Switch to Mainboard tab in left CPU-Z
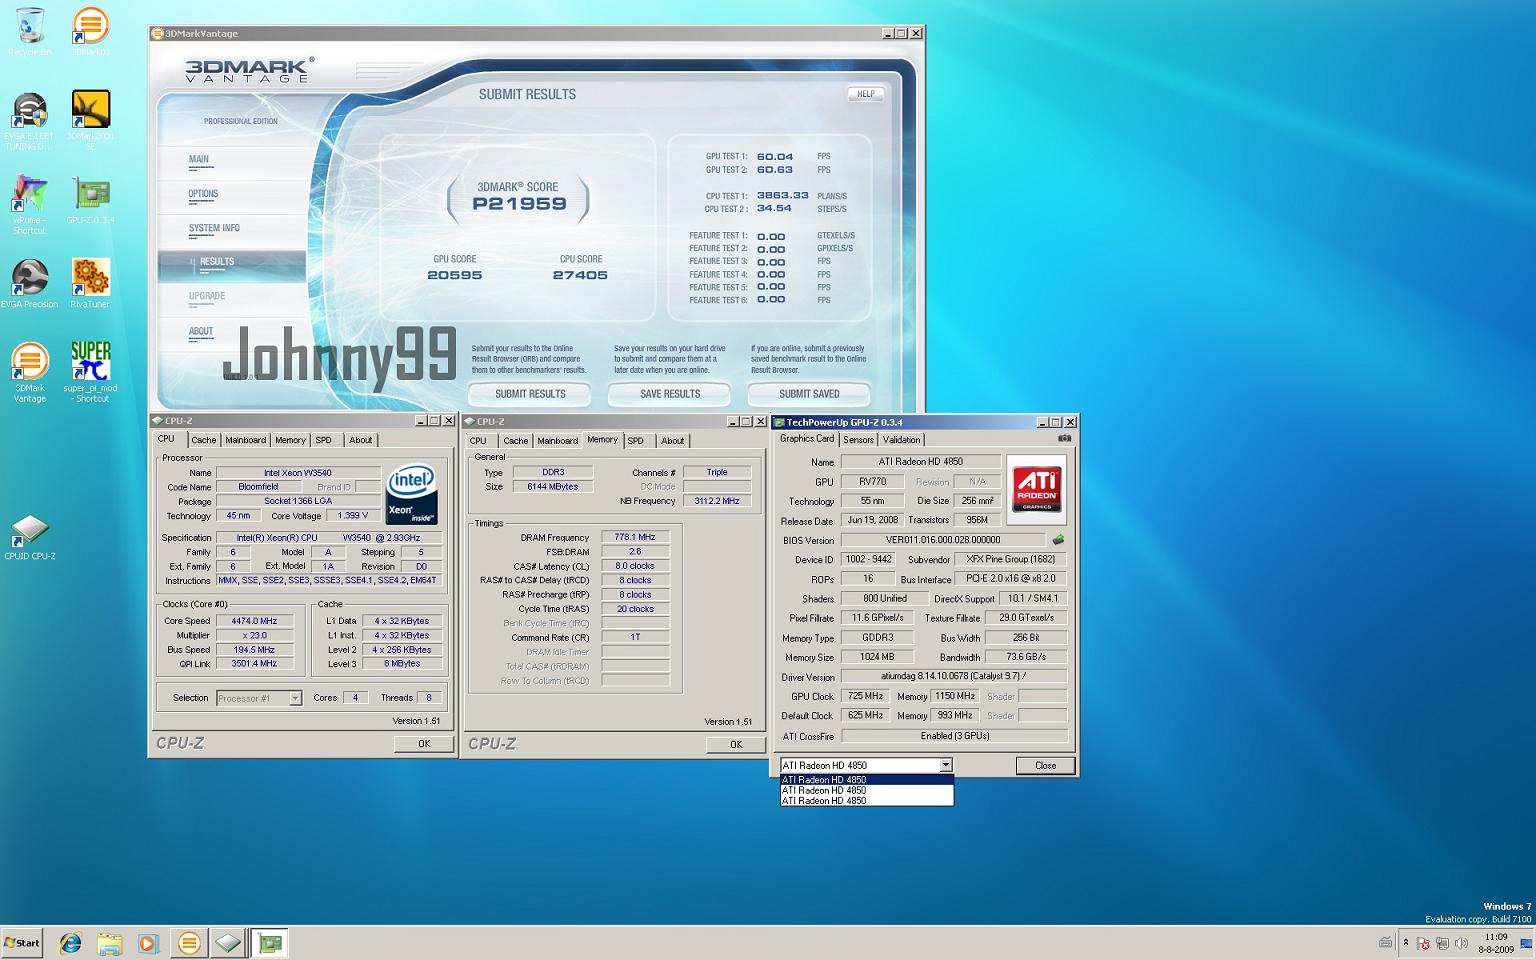1536x960 pixels. click(245, 440)
